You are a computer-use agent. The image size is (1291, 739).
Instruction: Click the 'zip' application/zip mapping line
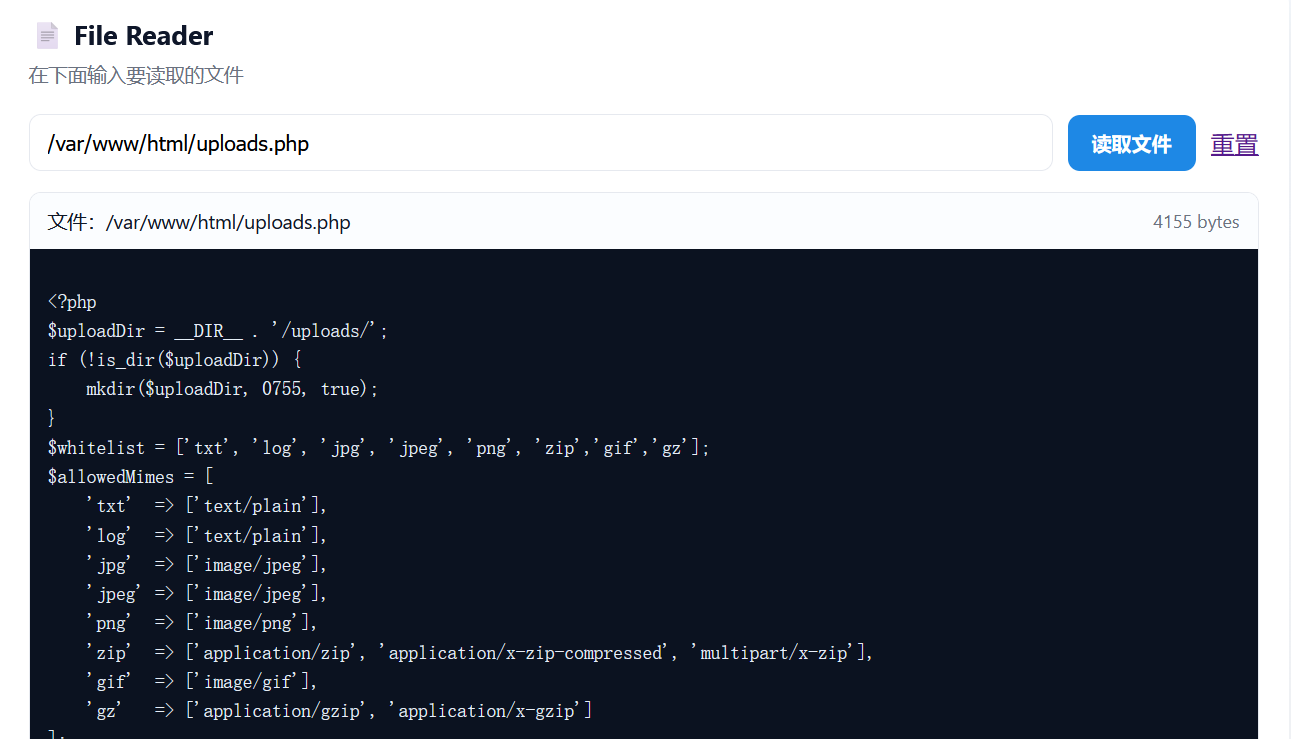pos(479,653)
